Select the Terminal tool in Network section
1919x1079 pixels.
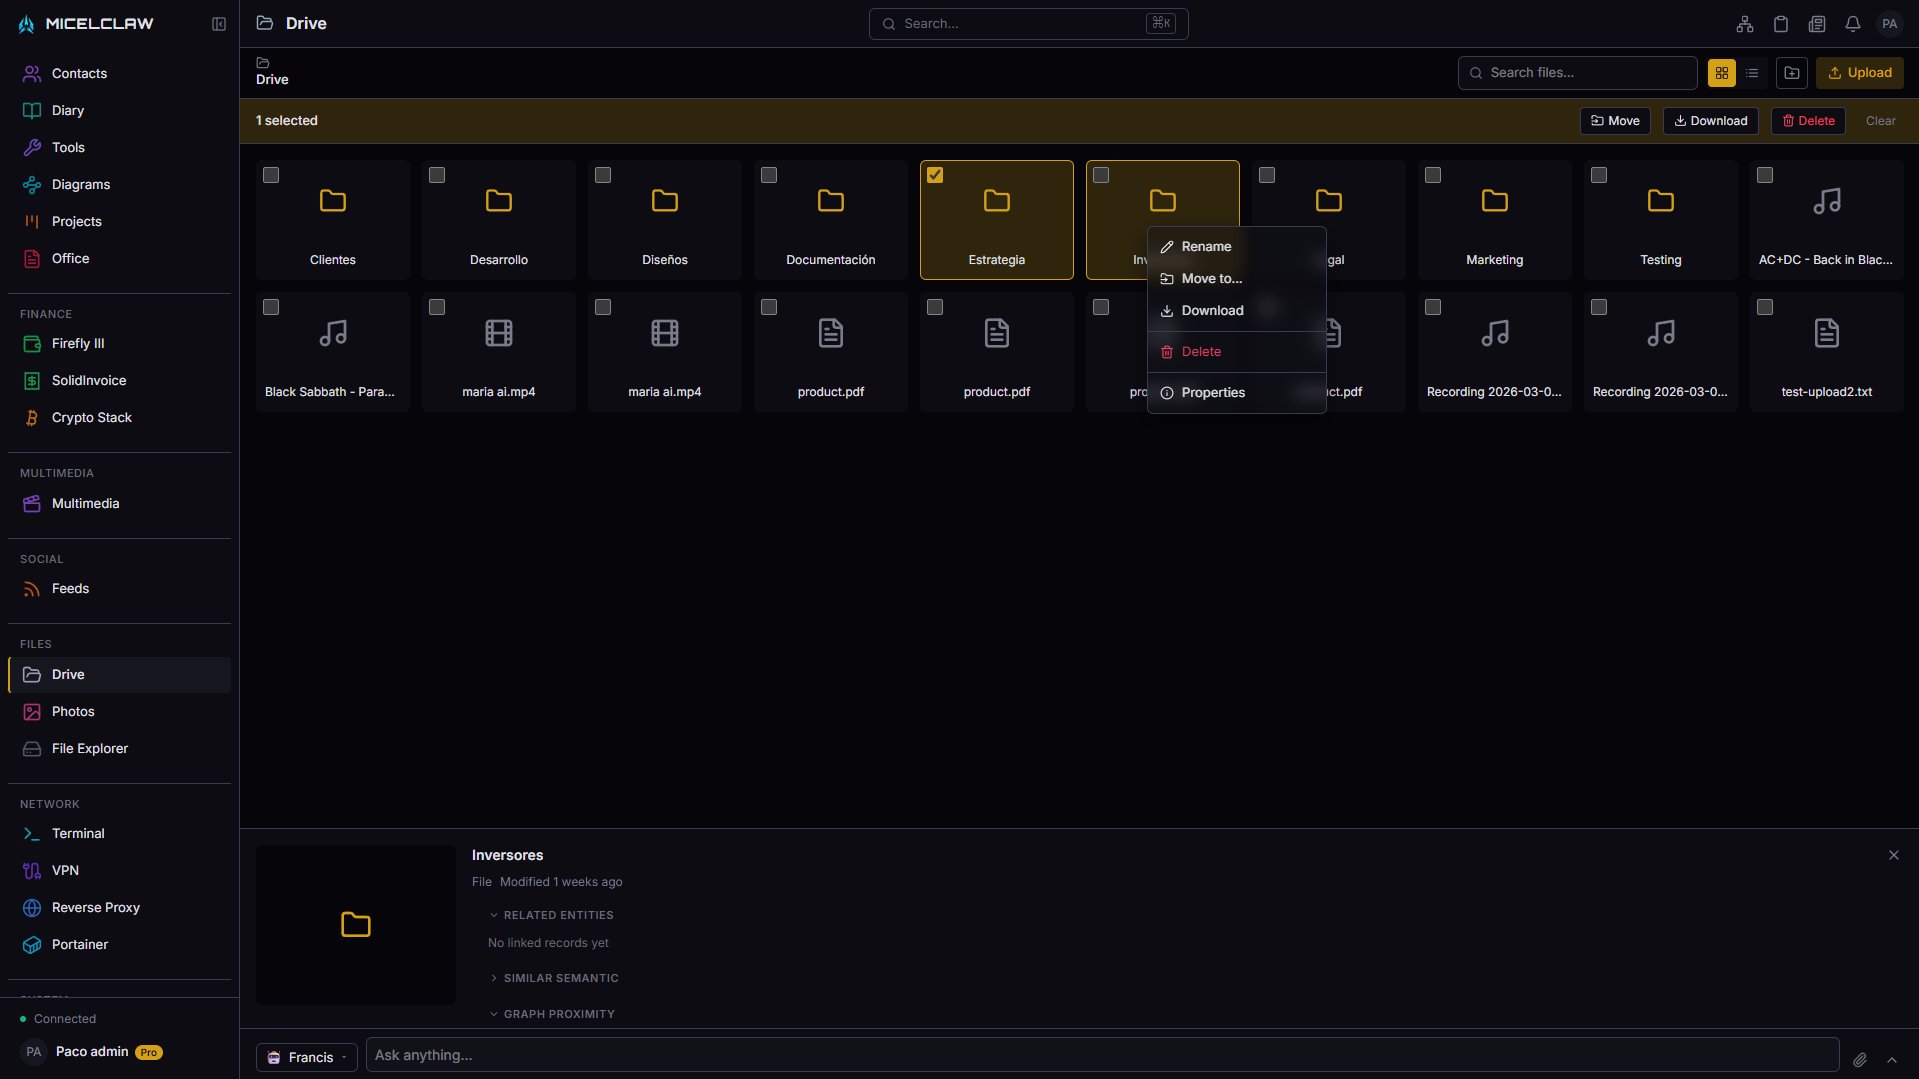78,833
